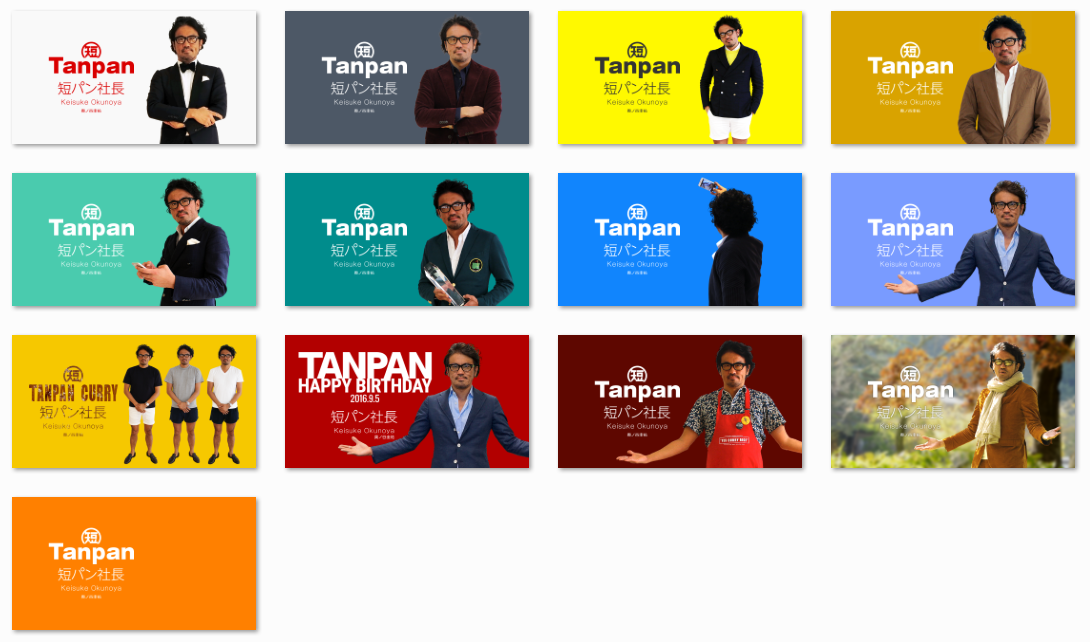1090x642 pixels.
Task: Click the circled 短 logo on the mint green banner
Action: pyautogui.click(x=91, y=212)
